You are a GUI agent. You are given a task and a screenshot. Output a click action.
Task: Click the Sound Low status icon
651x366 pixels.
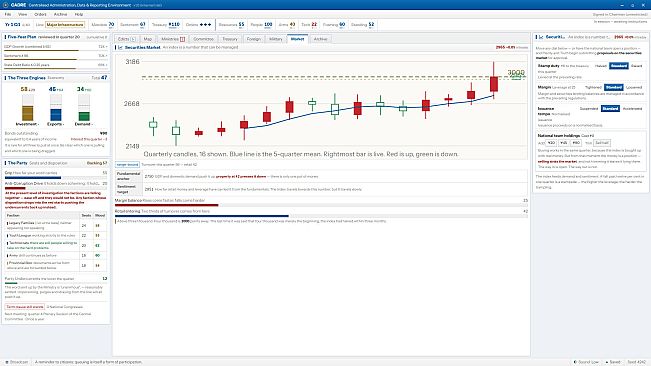[x=575, y=362]
